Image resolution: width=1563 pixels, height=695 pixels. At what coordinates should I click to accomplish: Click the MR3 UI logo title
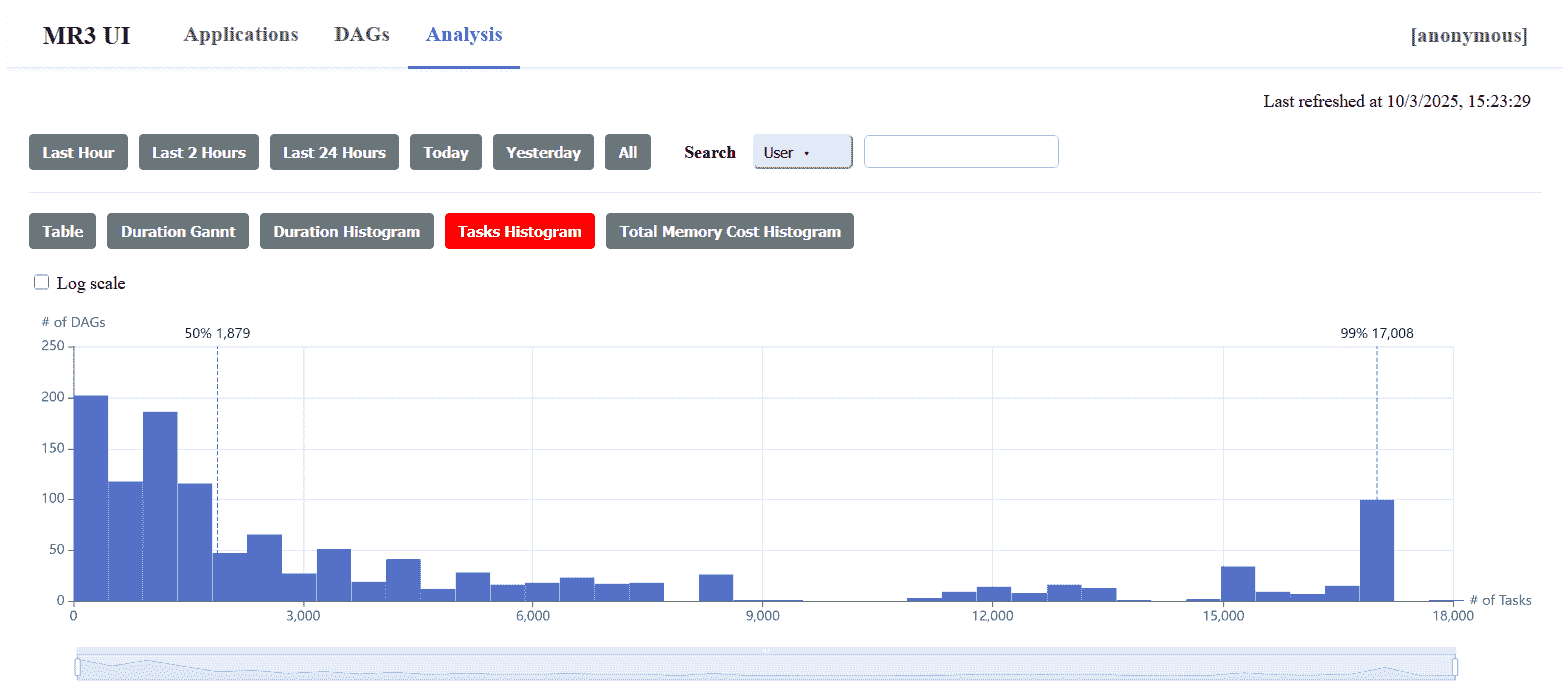click(x=86, y=36)
